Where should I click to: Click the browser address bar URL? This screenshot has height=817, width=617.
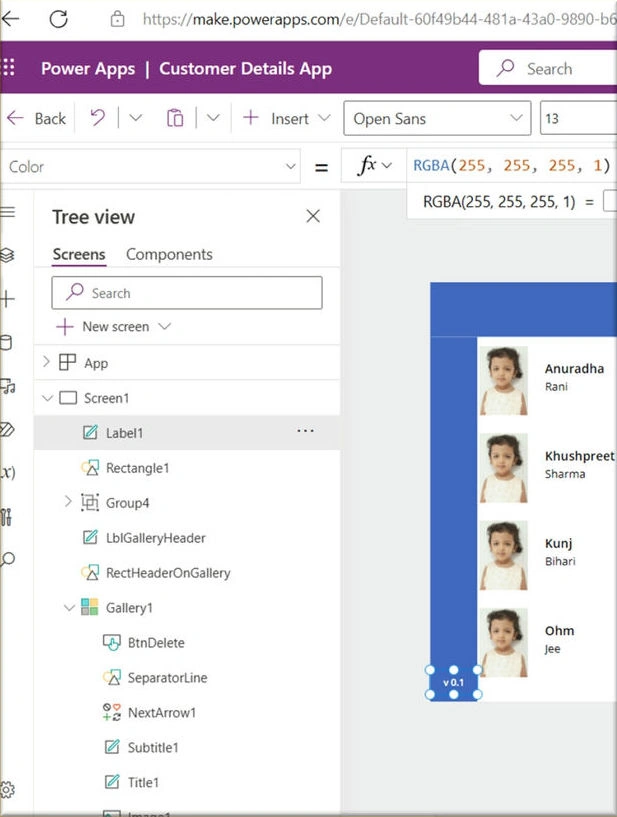coord(379,19)
